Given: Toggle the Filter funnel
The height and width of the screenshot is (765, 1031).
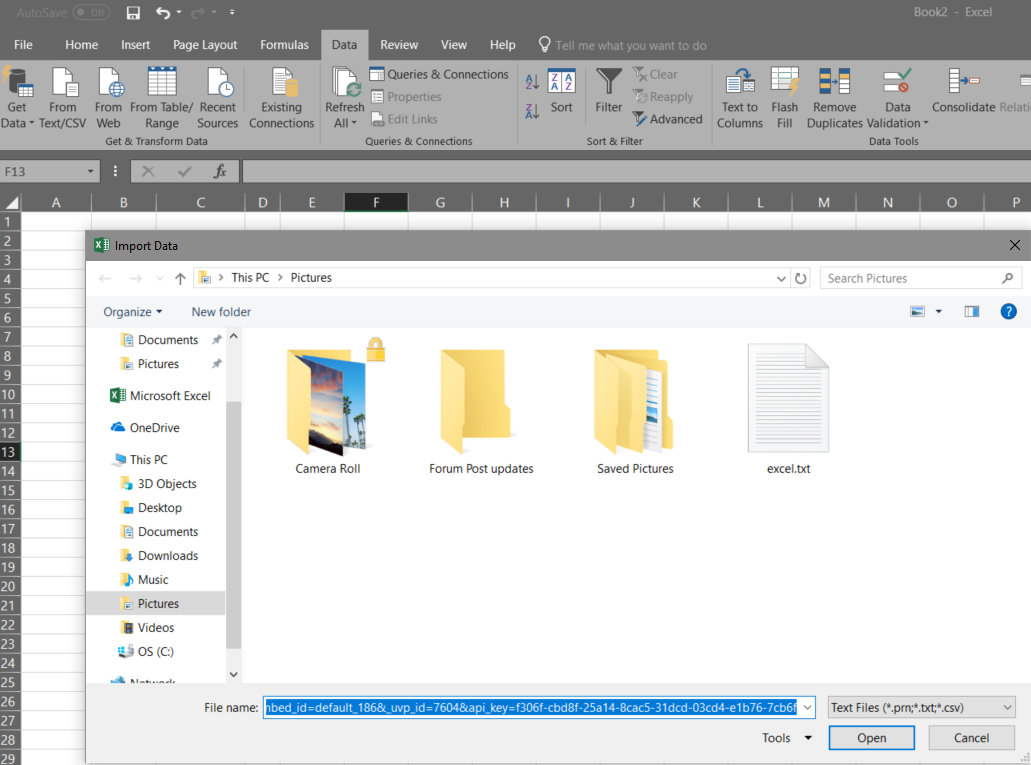Looking at the screenshot, I should click(609, 91).
